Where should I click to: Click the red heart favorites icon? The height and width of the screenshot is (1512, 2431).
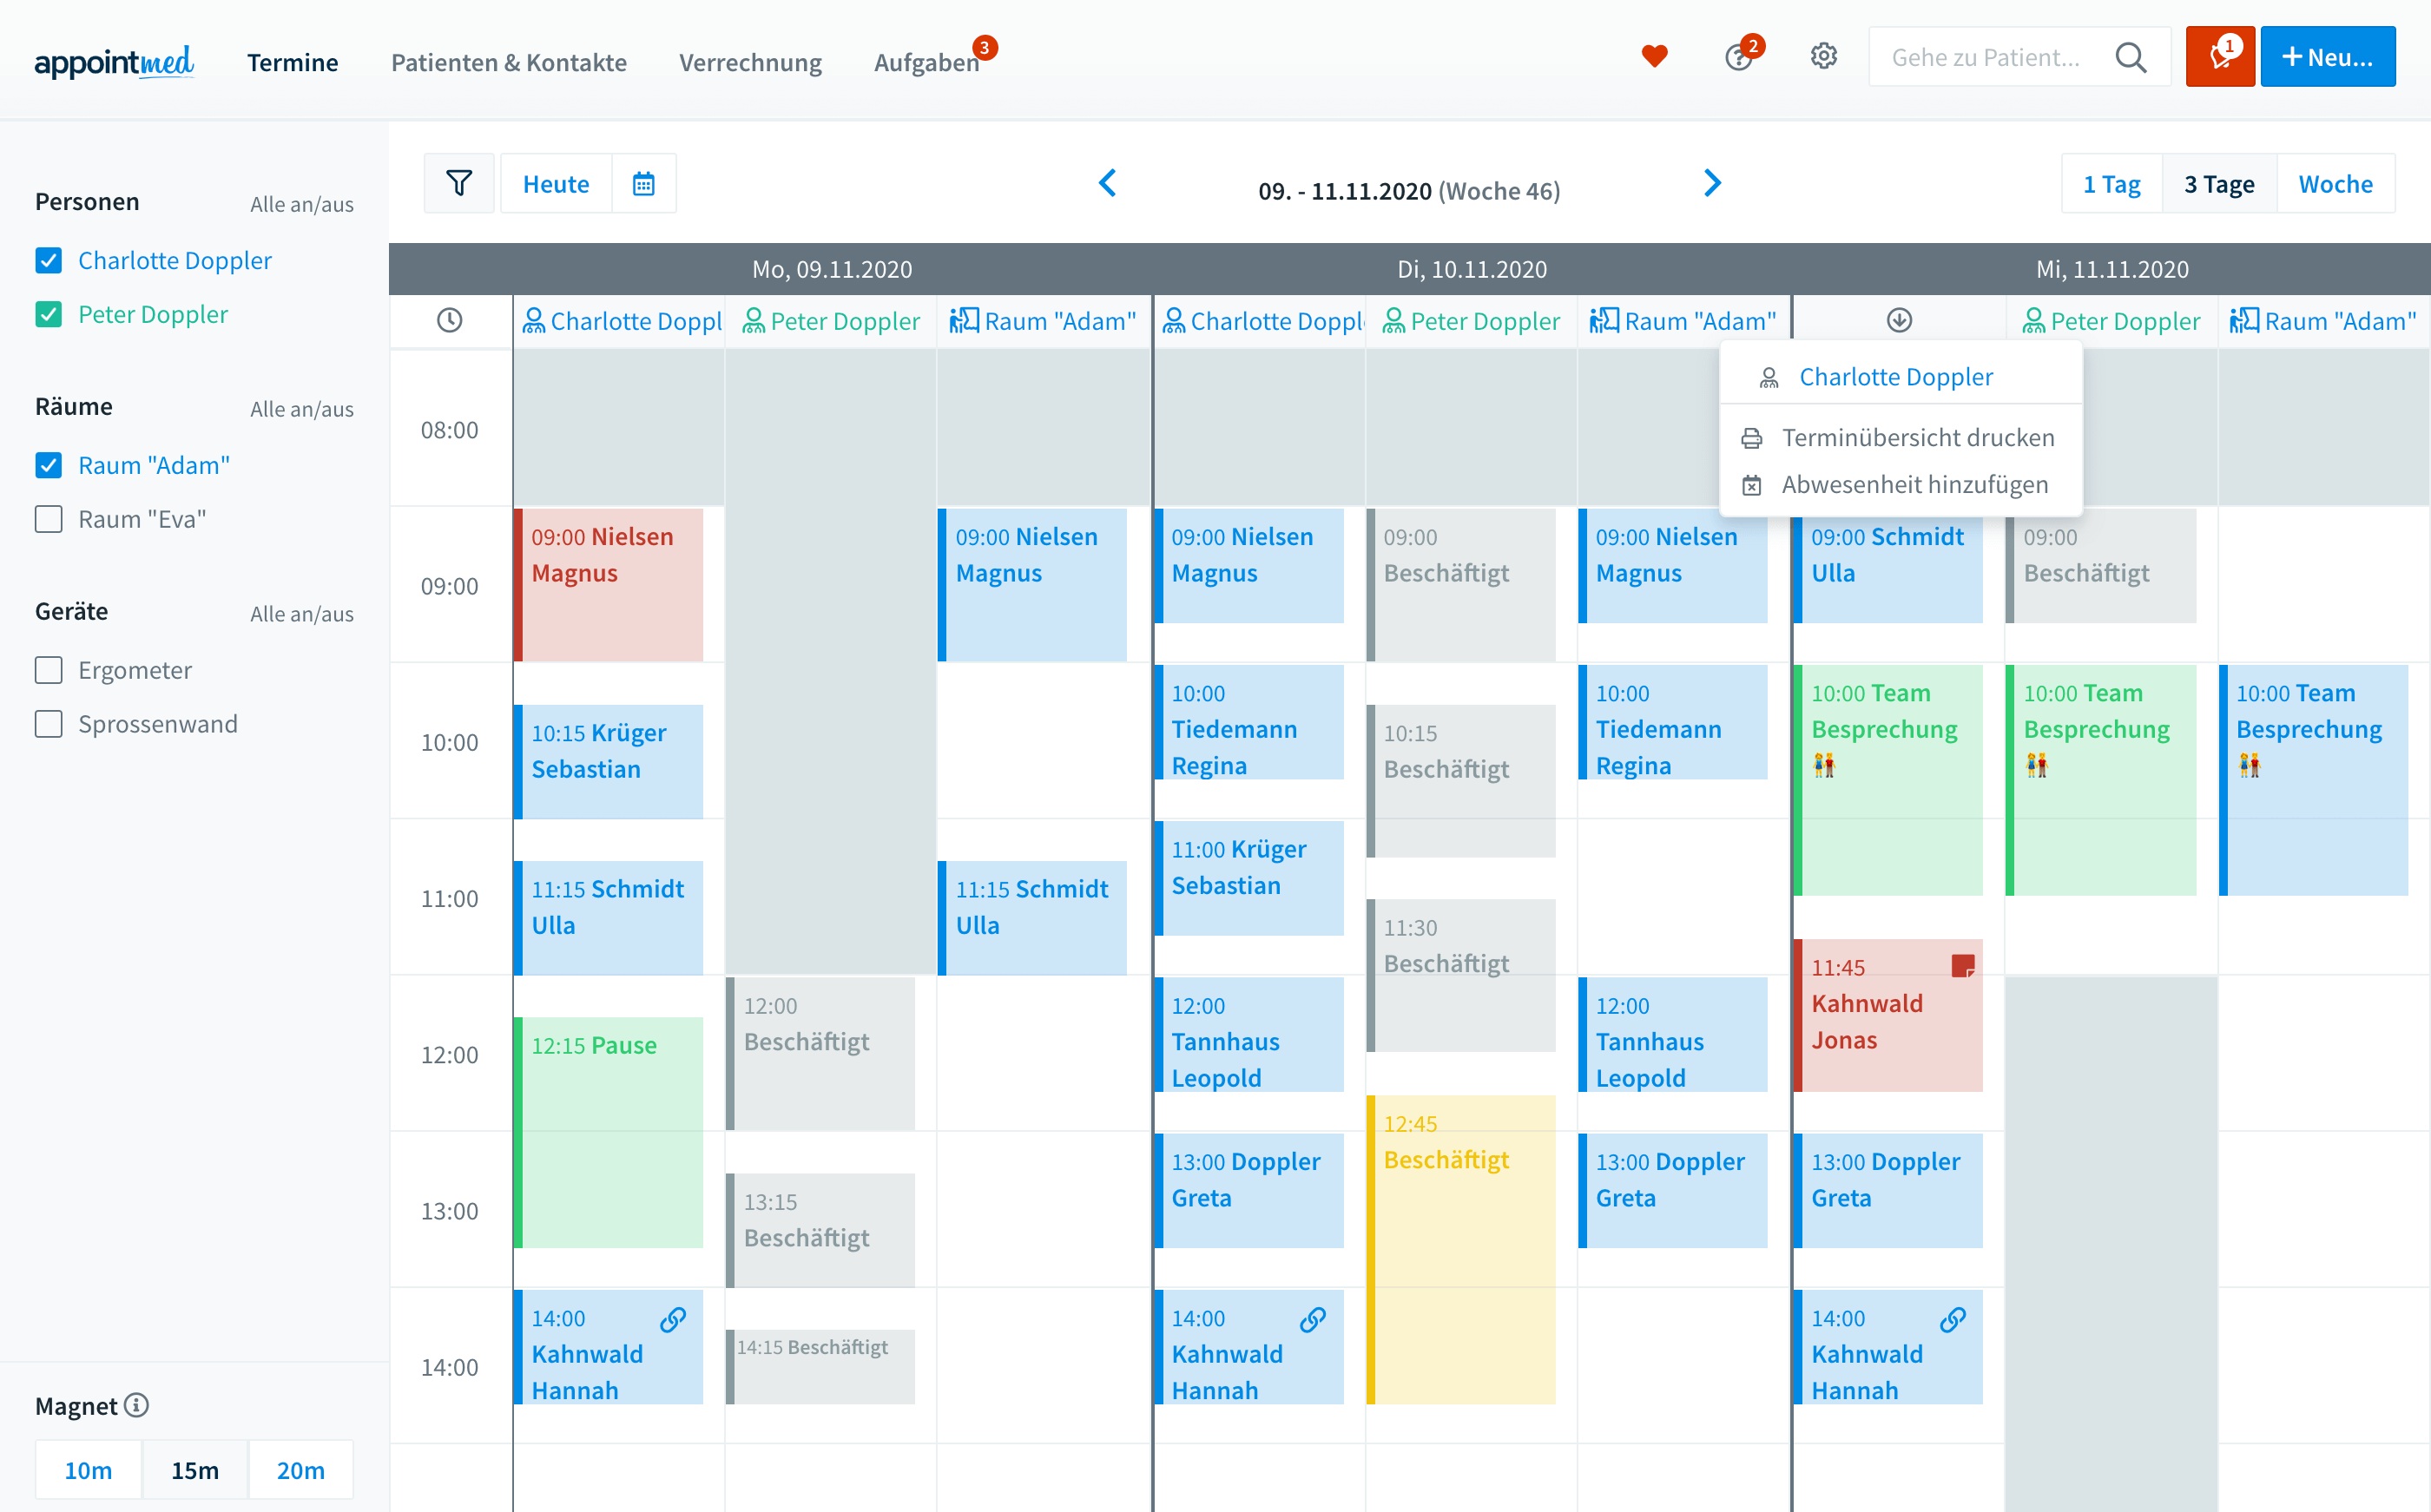[1654, 57]
